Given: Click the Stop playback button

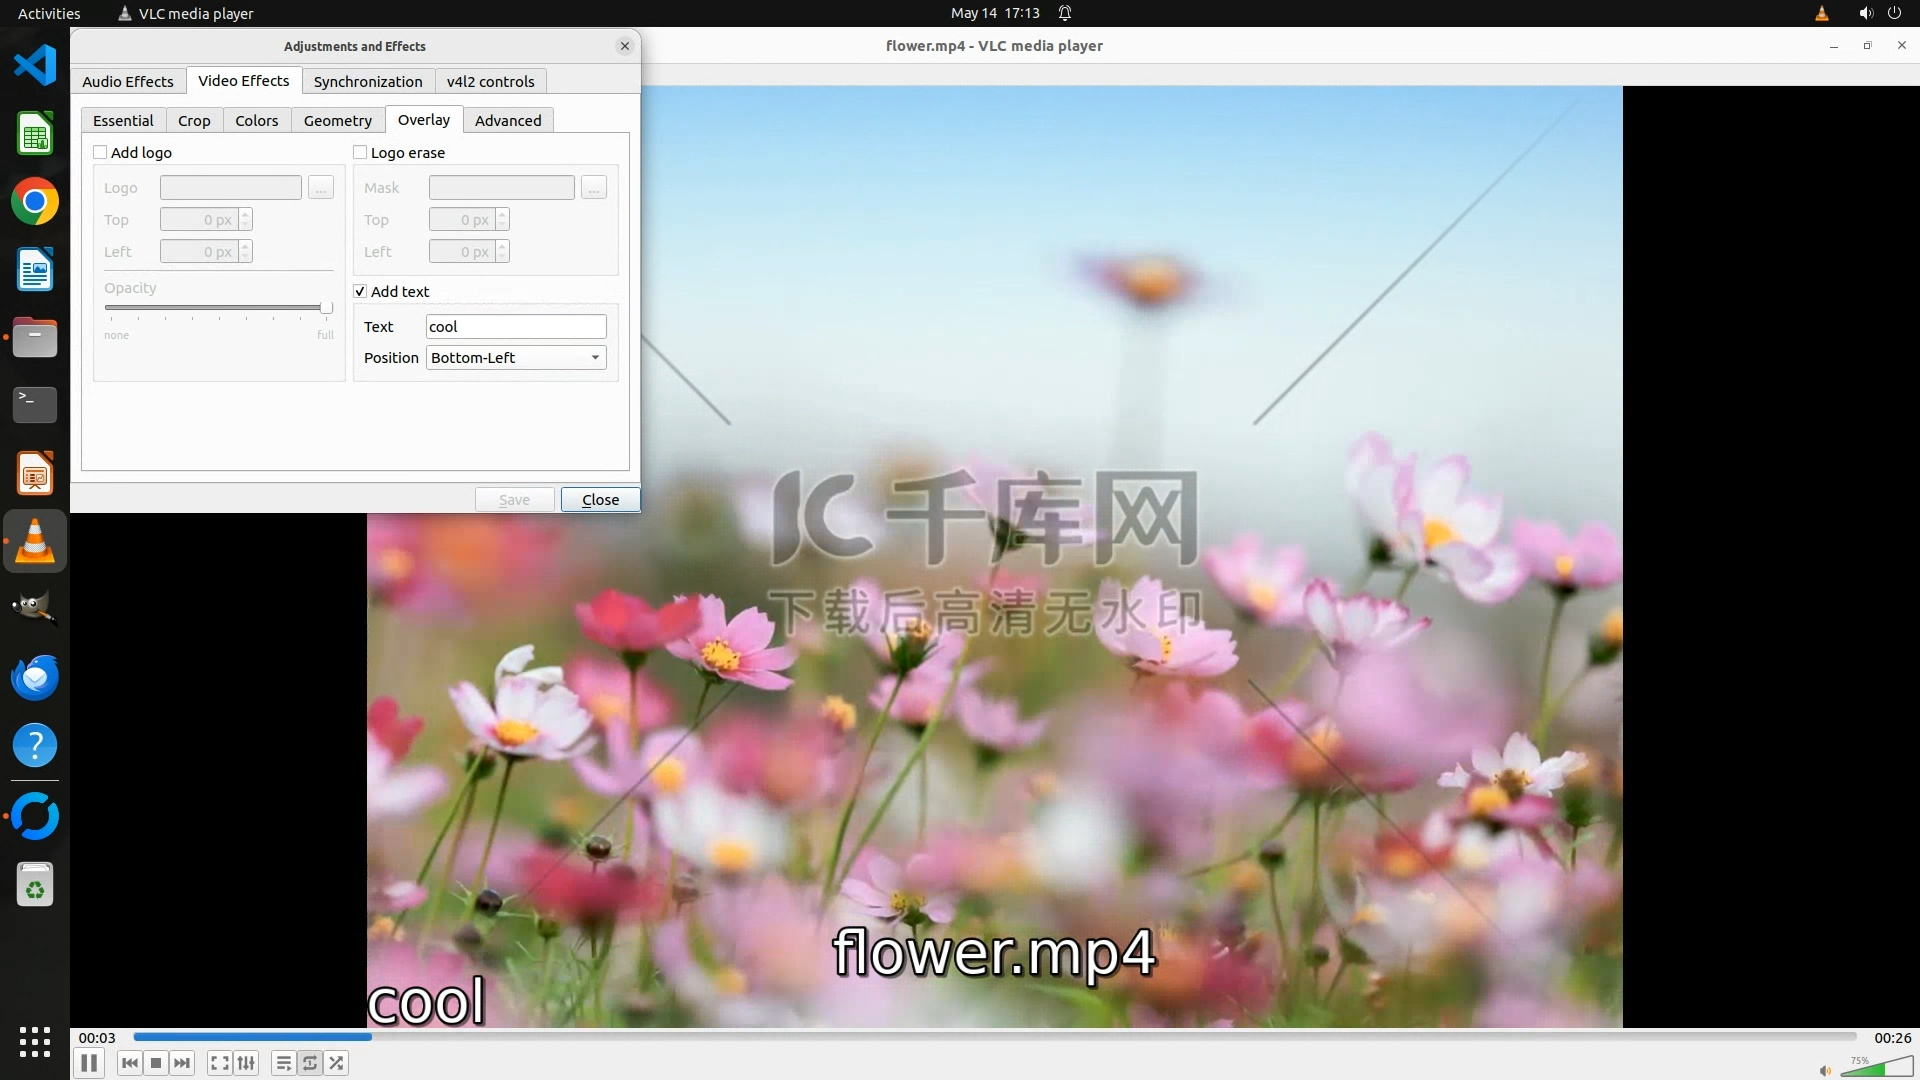Looking at the screenshot, I should tap(156, 1063).
